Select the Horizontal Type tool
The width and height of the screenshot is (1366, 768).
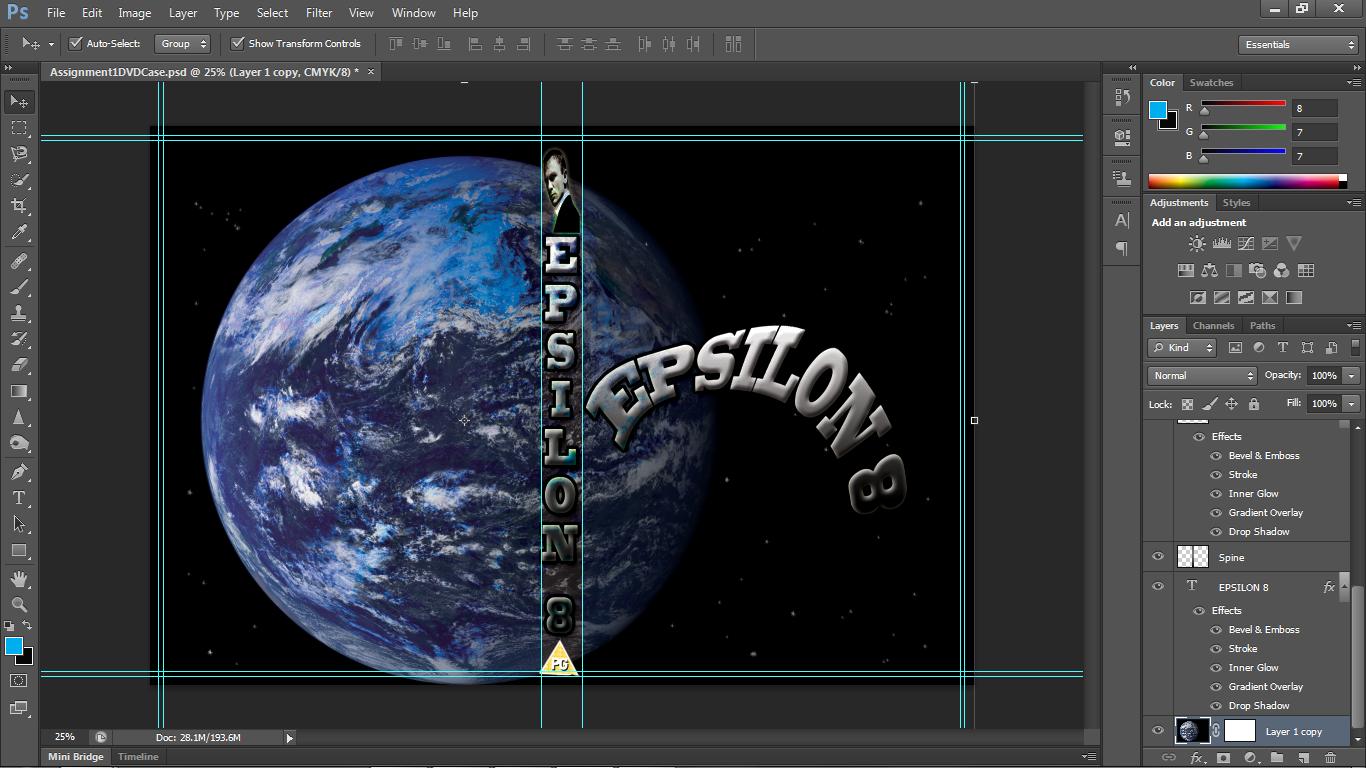(18, 498)
